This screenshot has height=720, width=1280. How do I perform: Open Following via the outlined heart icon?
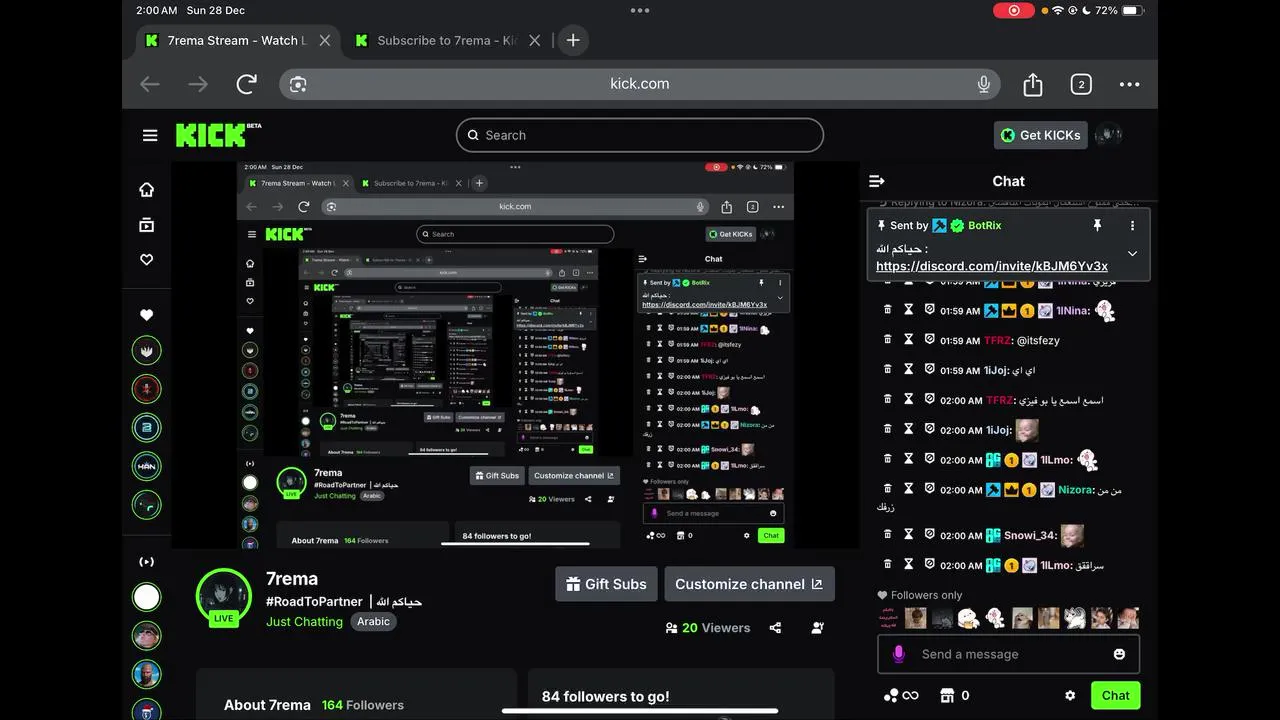147,259
